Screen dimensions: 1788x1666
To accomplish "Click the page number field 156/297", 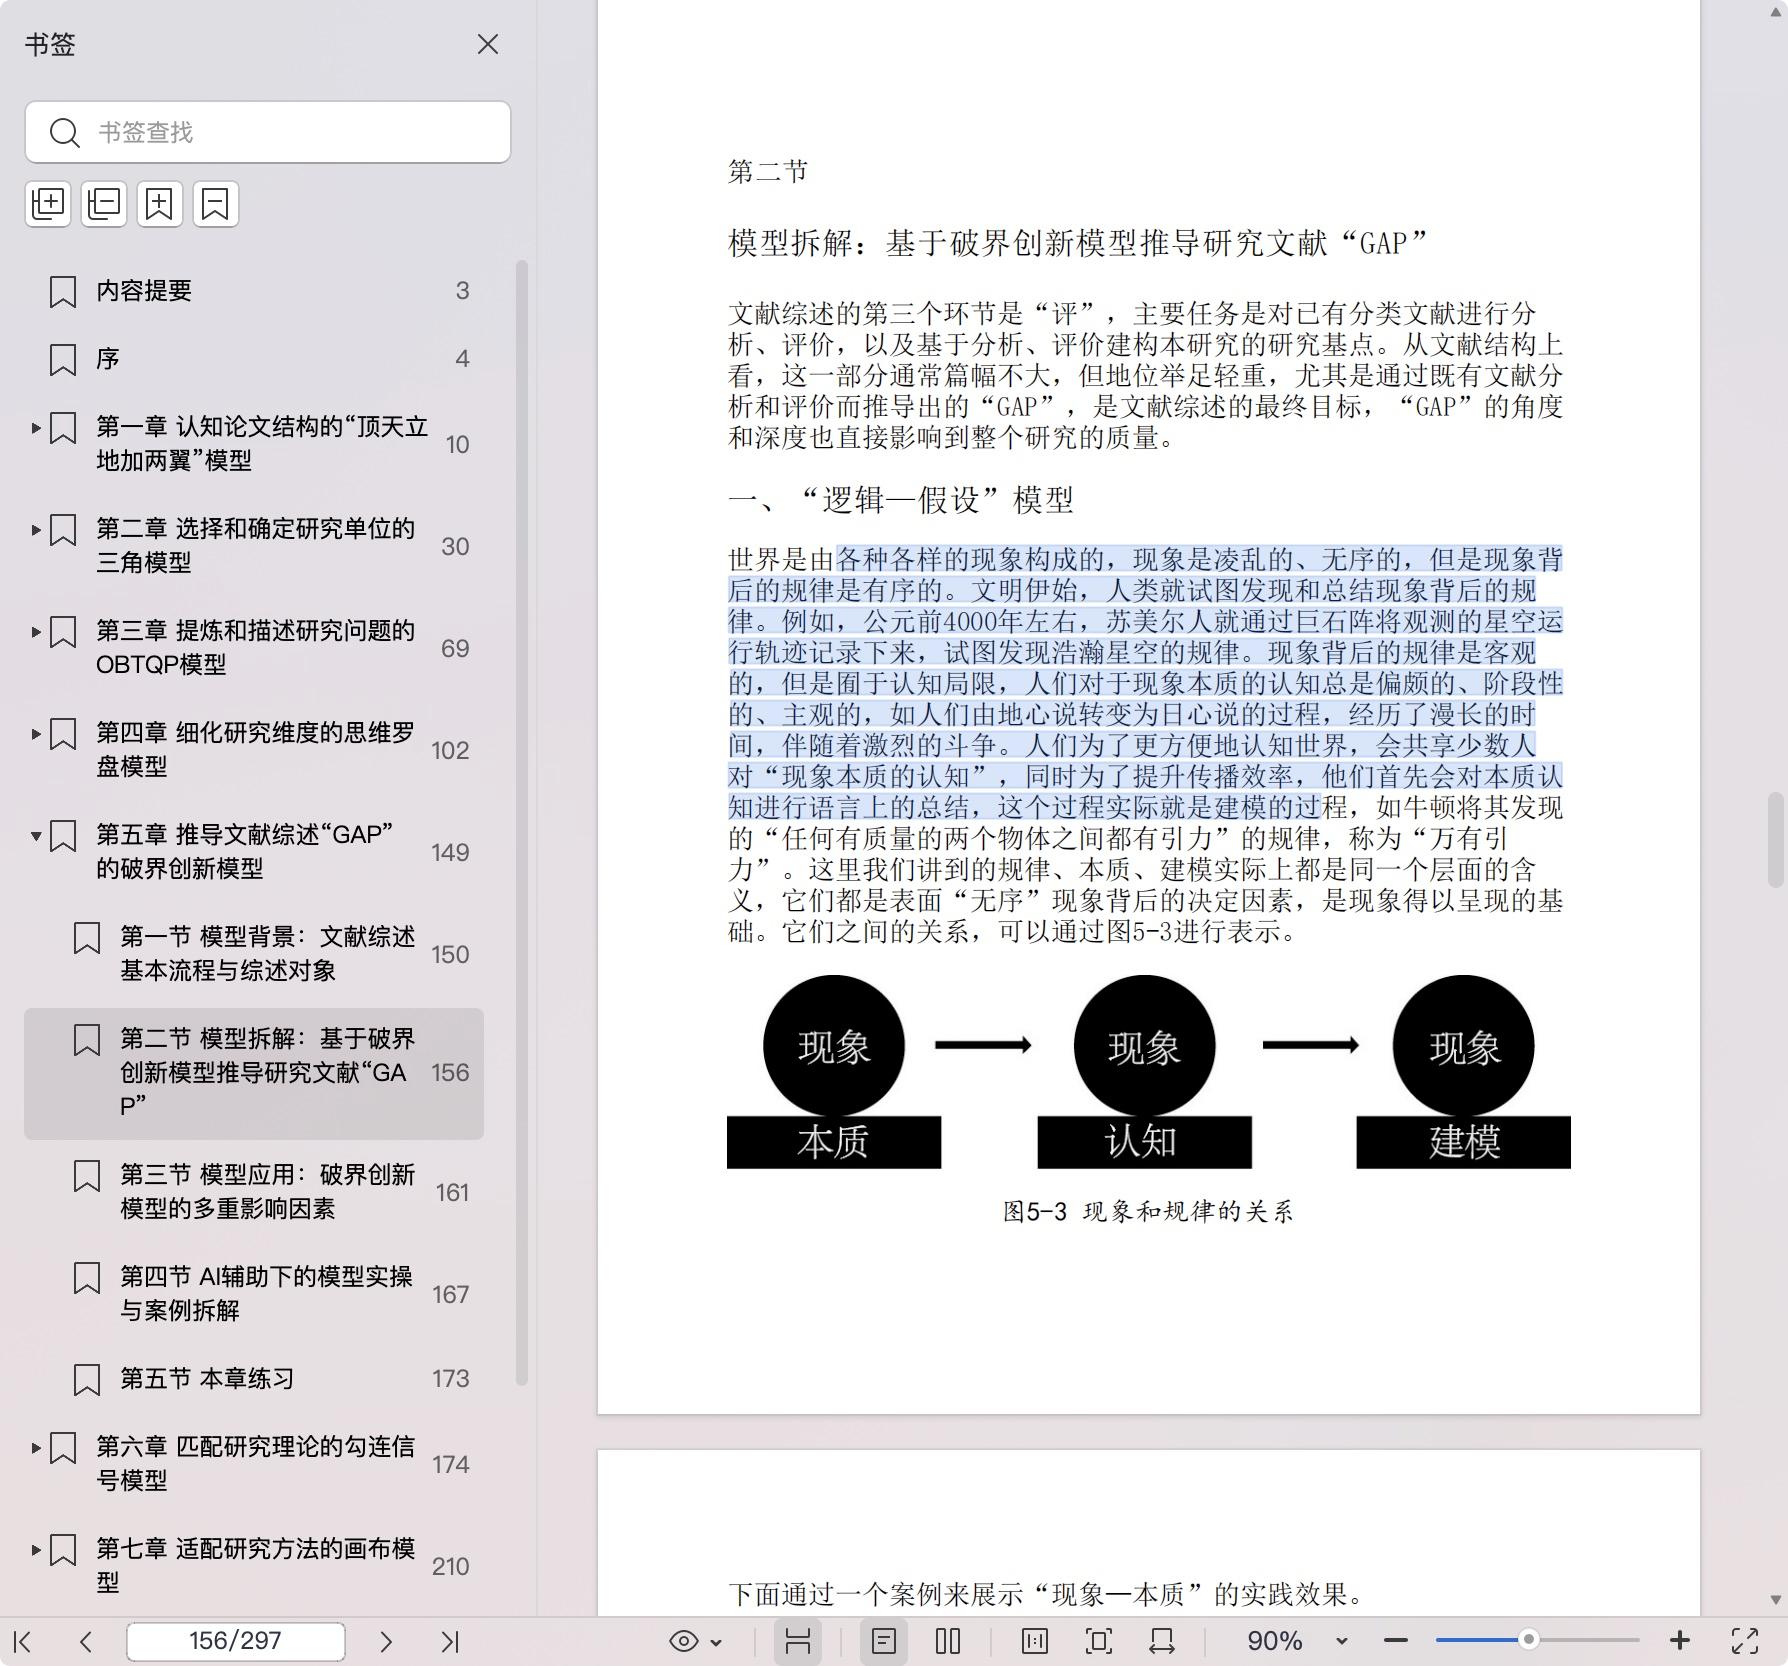I will (x=236, y=1641).
